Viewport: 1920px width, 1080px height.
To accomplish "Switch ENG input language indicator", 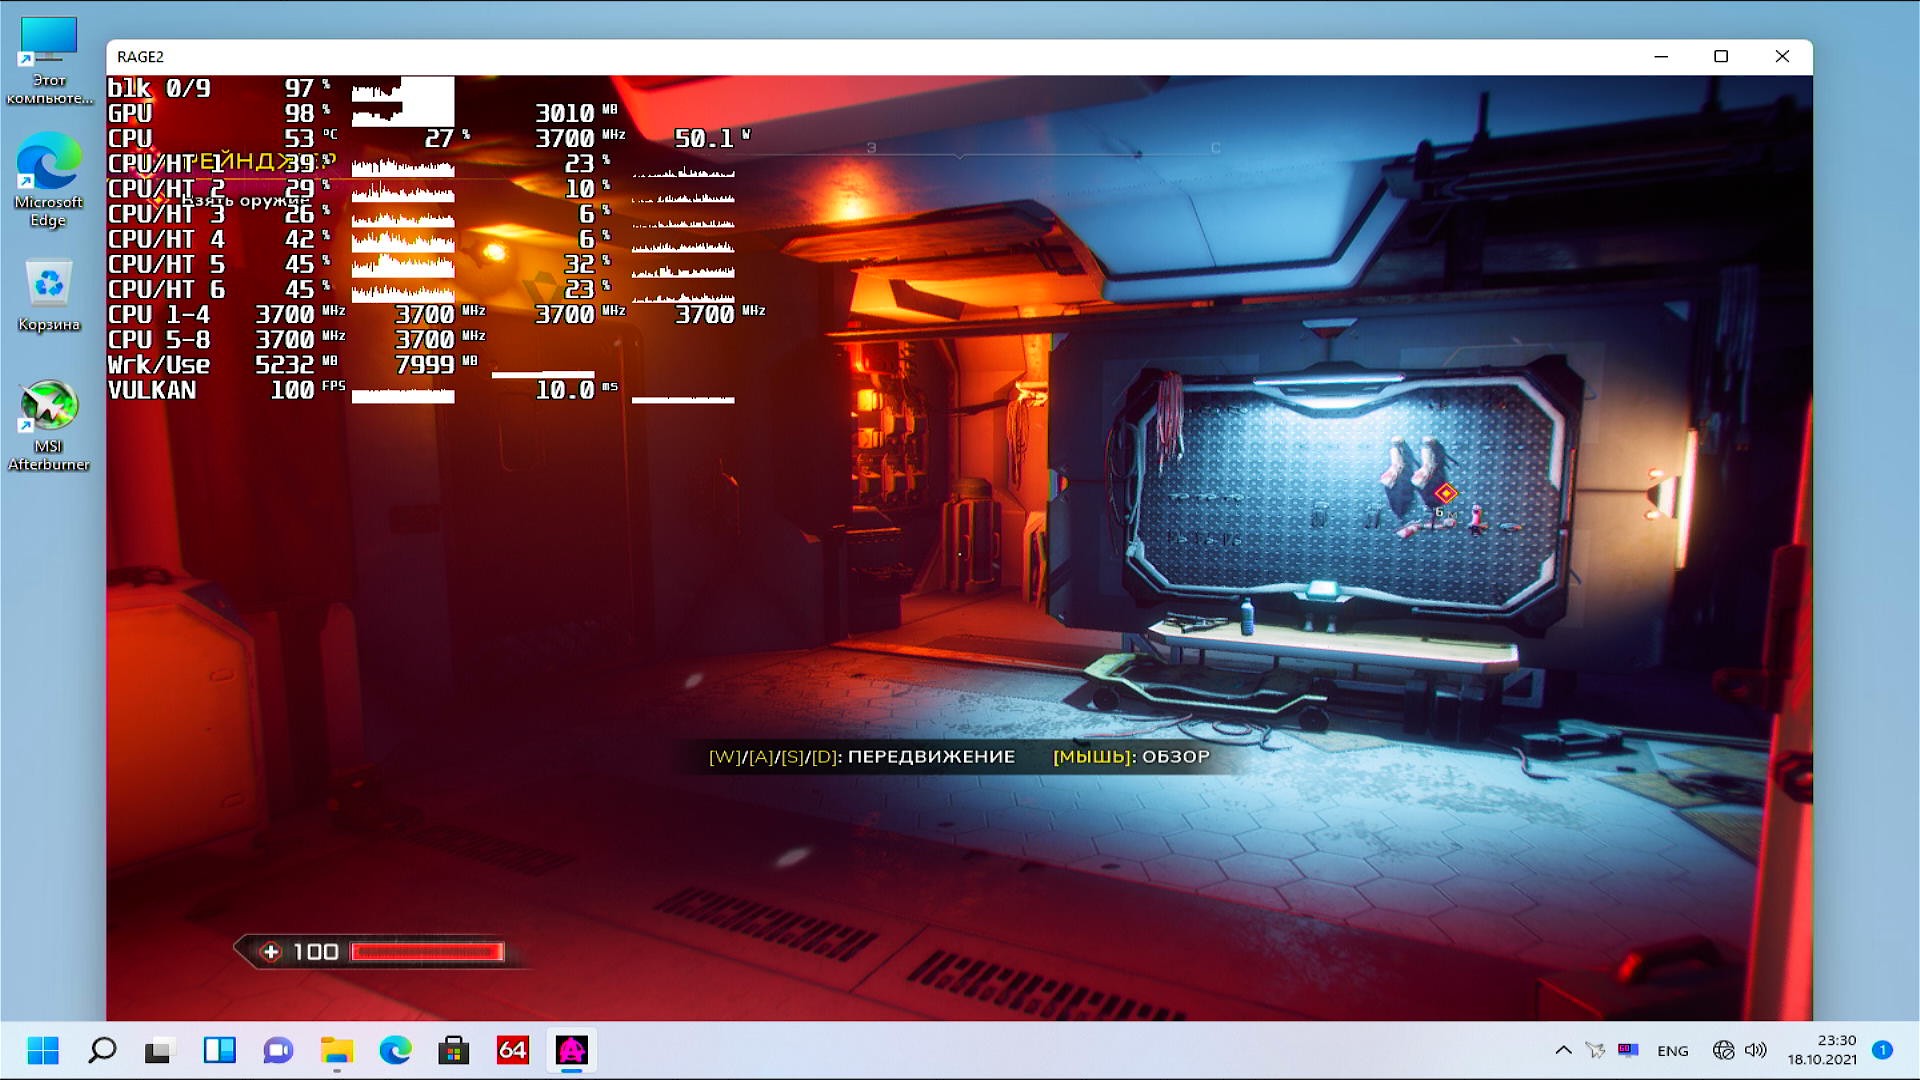I will coord(1672,1050).
